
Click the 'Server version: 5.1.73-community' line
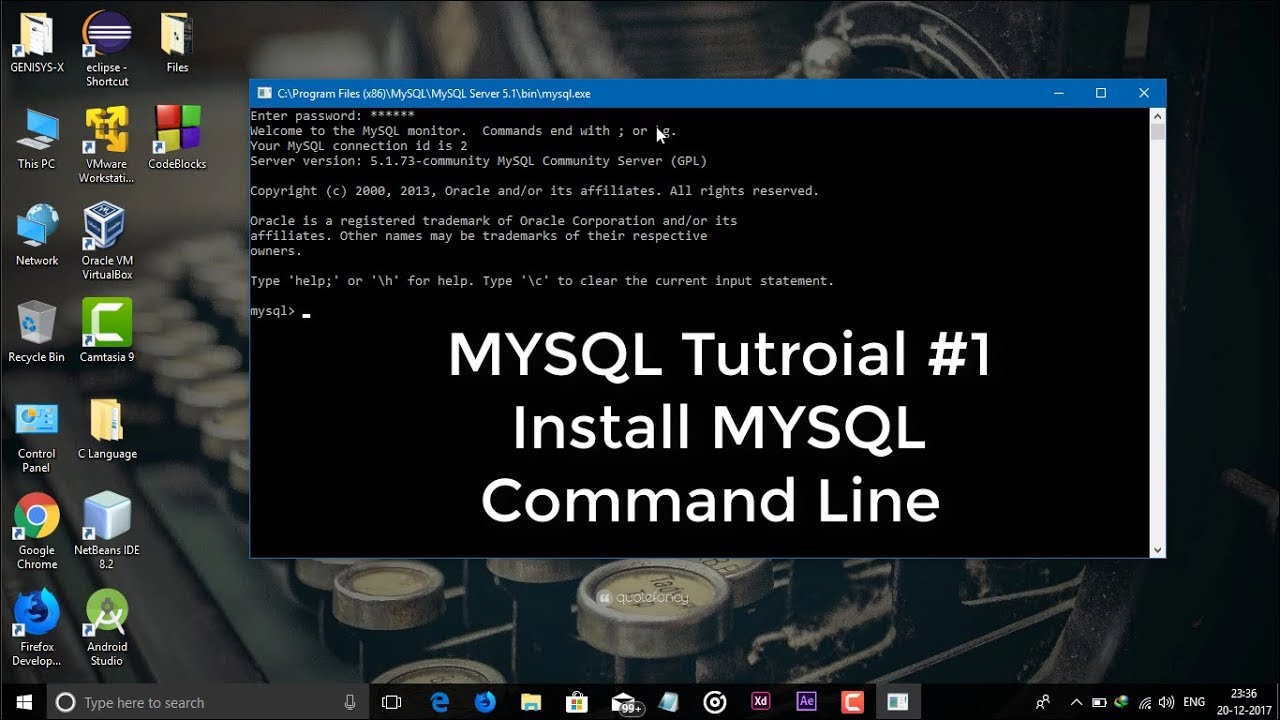point(478,161)
